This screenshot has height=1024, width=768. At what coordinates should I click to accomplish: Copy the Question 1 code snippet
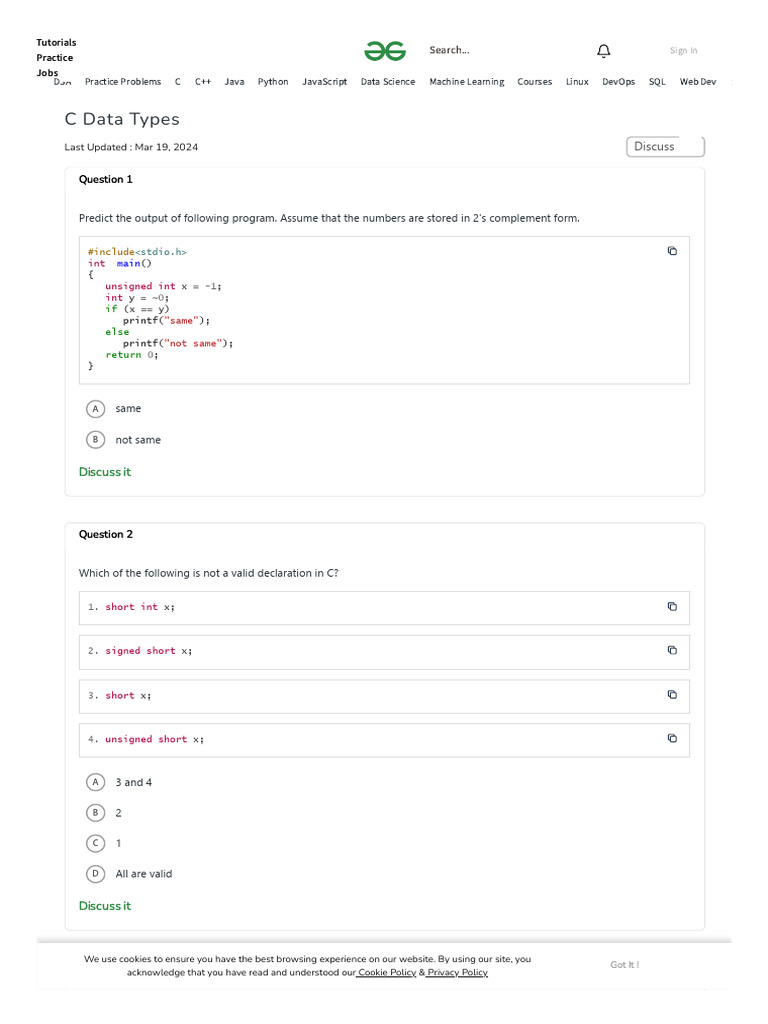click(x=672, y=251)
